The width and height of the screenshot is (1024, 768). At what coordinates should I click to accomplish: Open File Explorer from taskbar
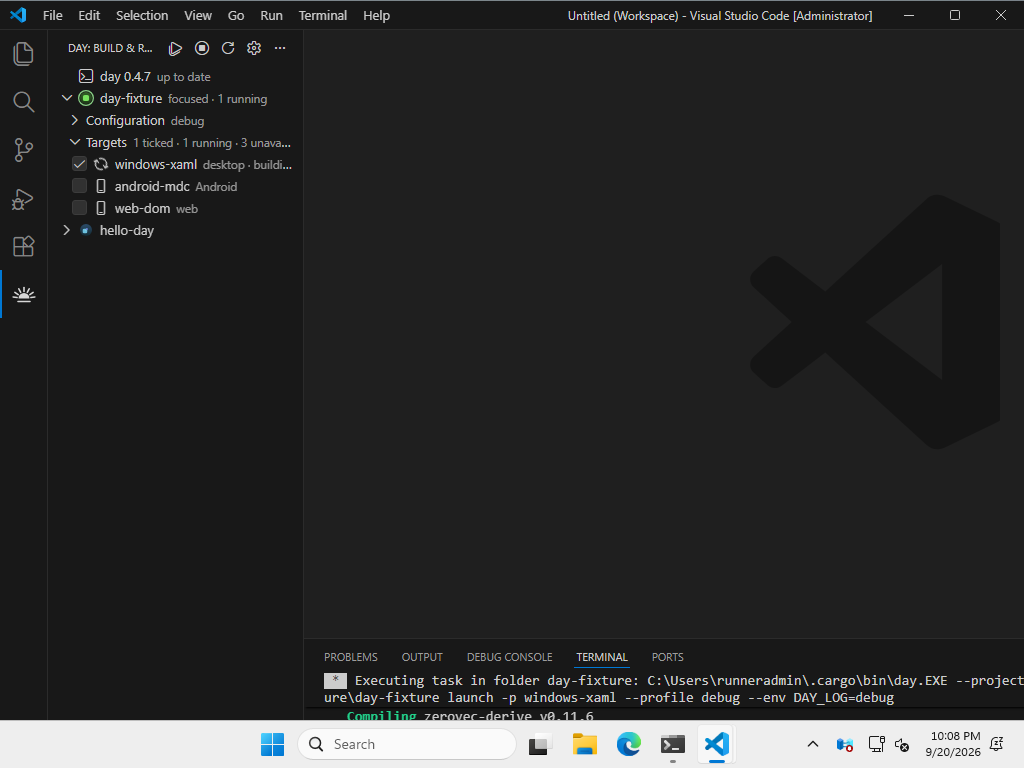tap(584, 744)
